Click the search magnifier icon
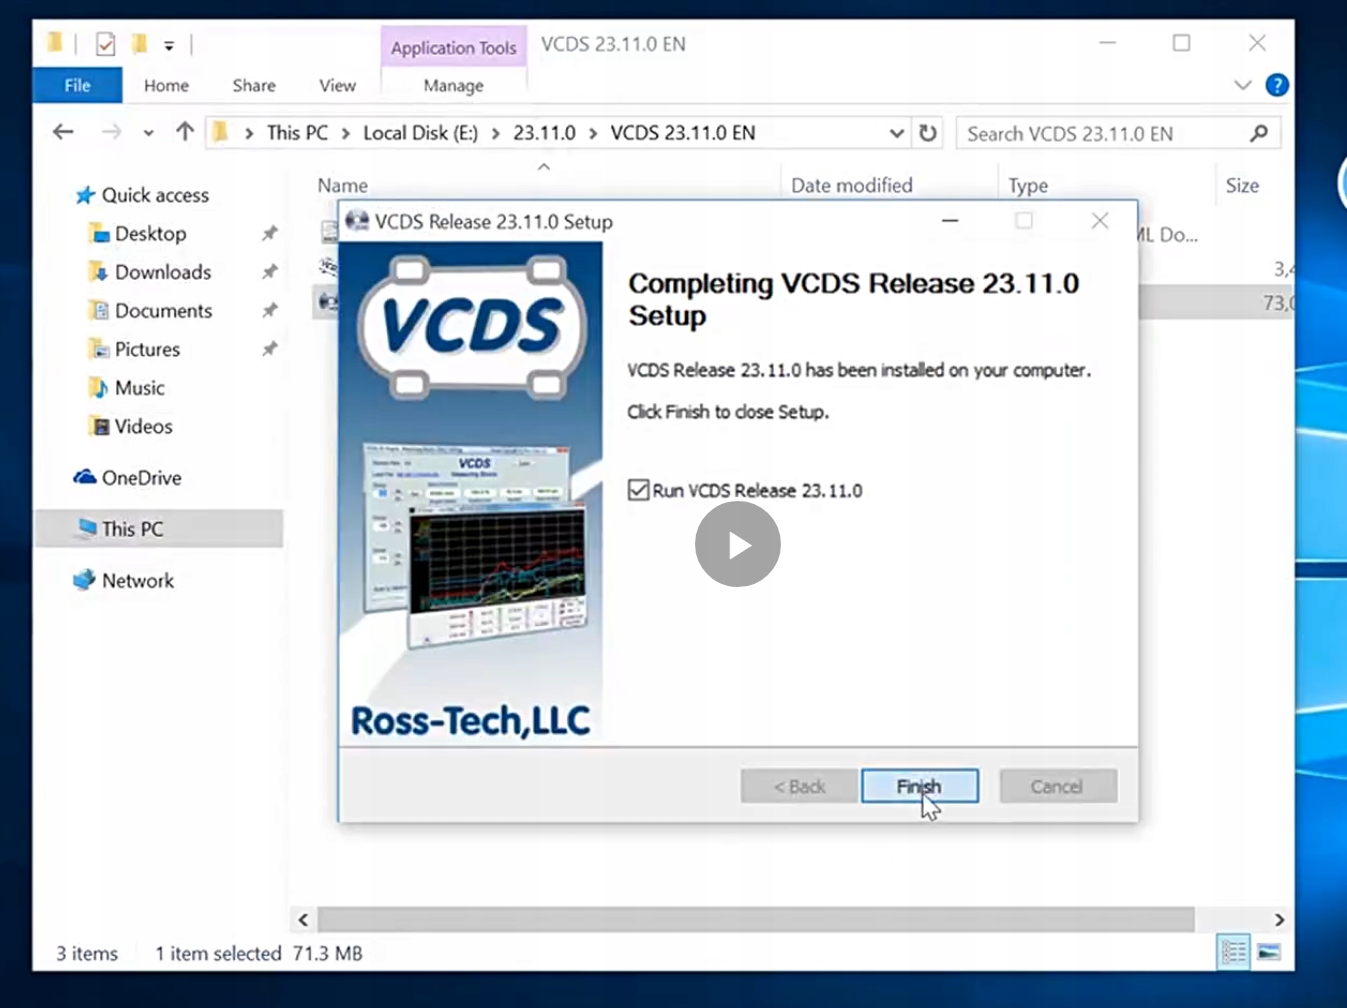This screenshot has width=1347, height=1008. pos(1259,133)
